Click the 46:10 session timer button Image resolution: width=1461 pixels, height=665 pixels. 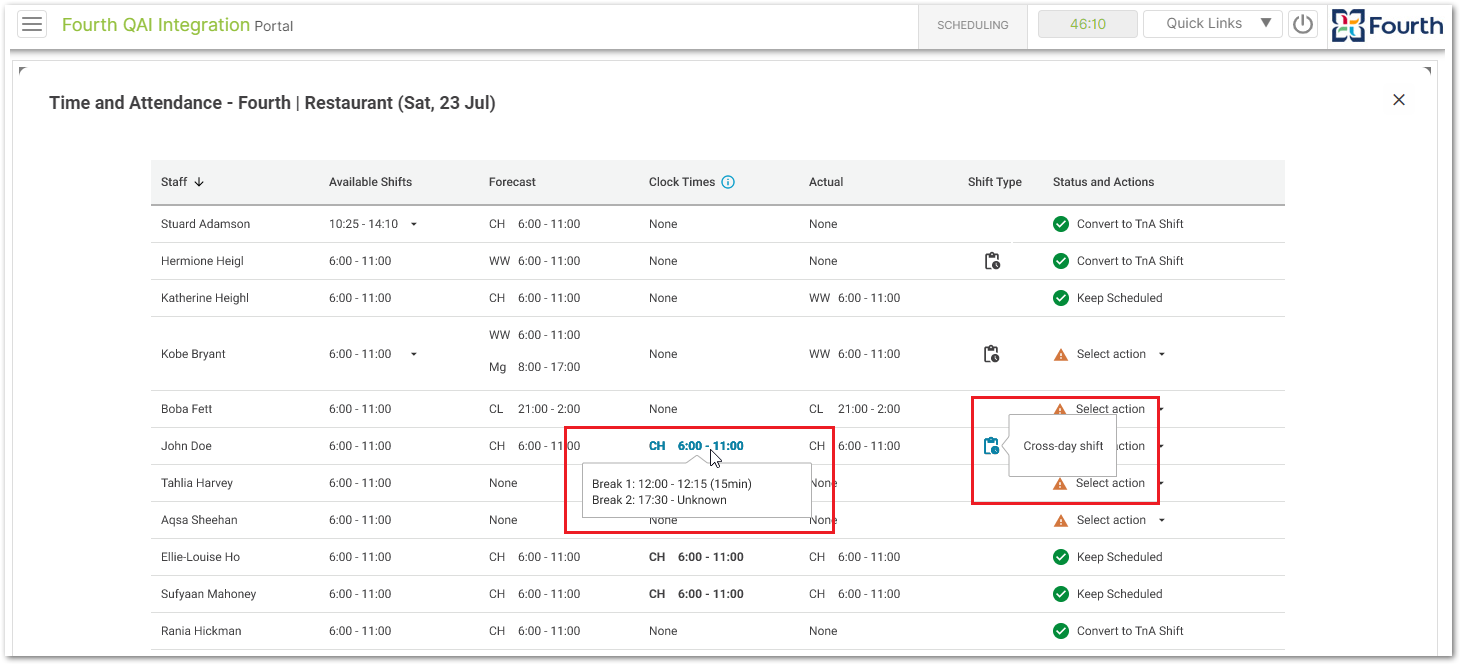pos(1087,24)
